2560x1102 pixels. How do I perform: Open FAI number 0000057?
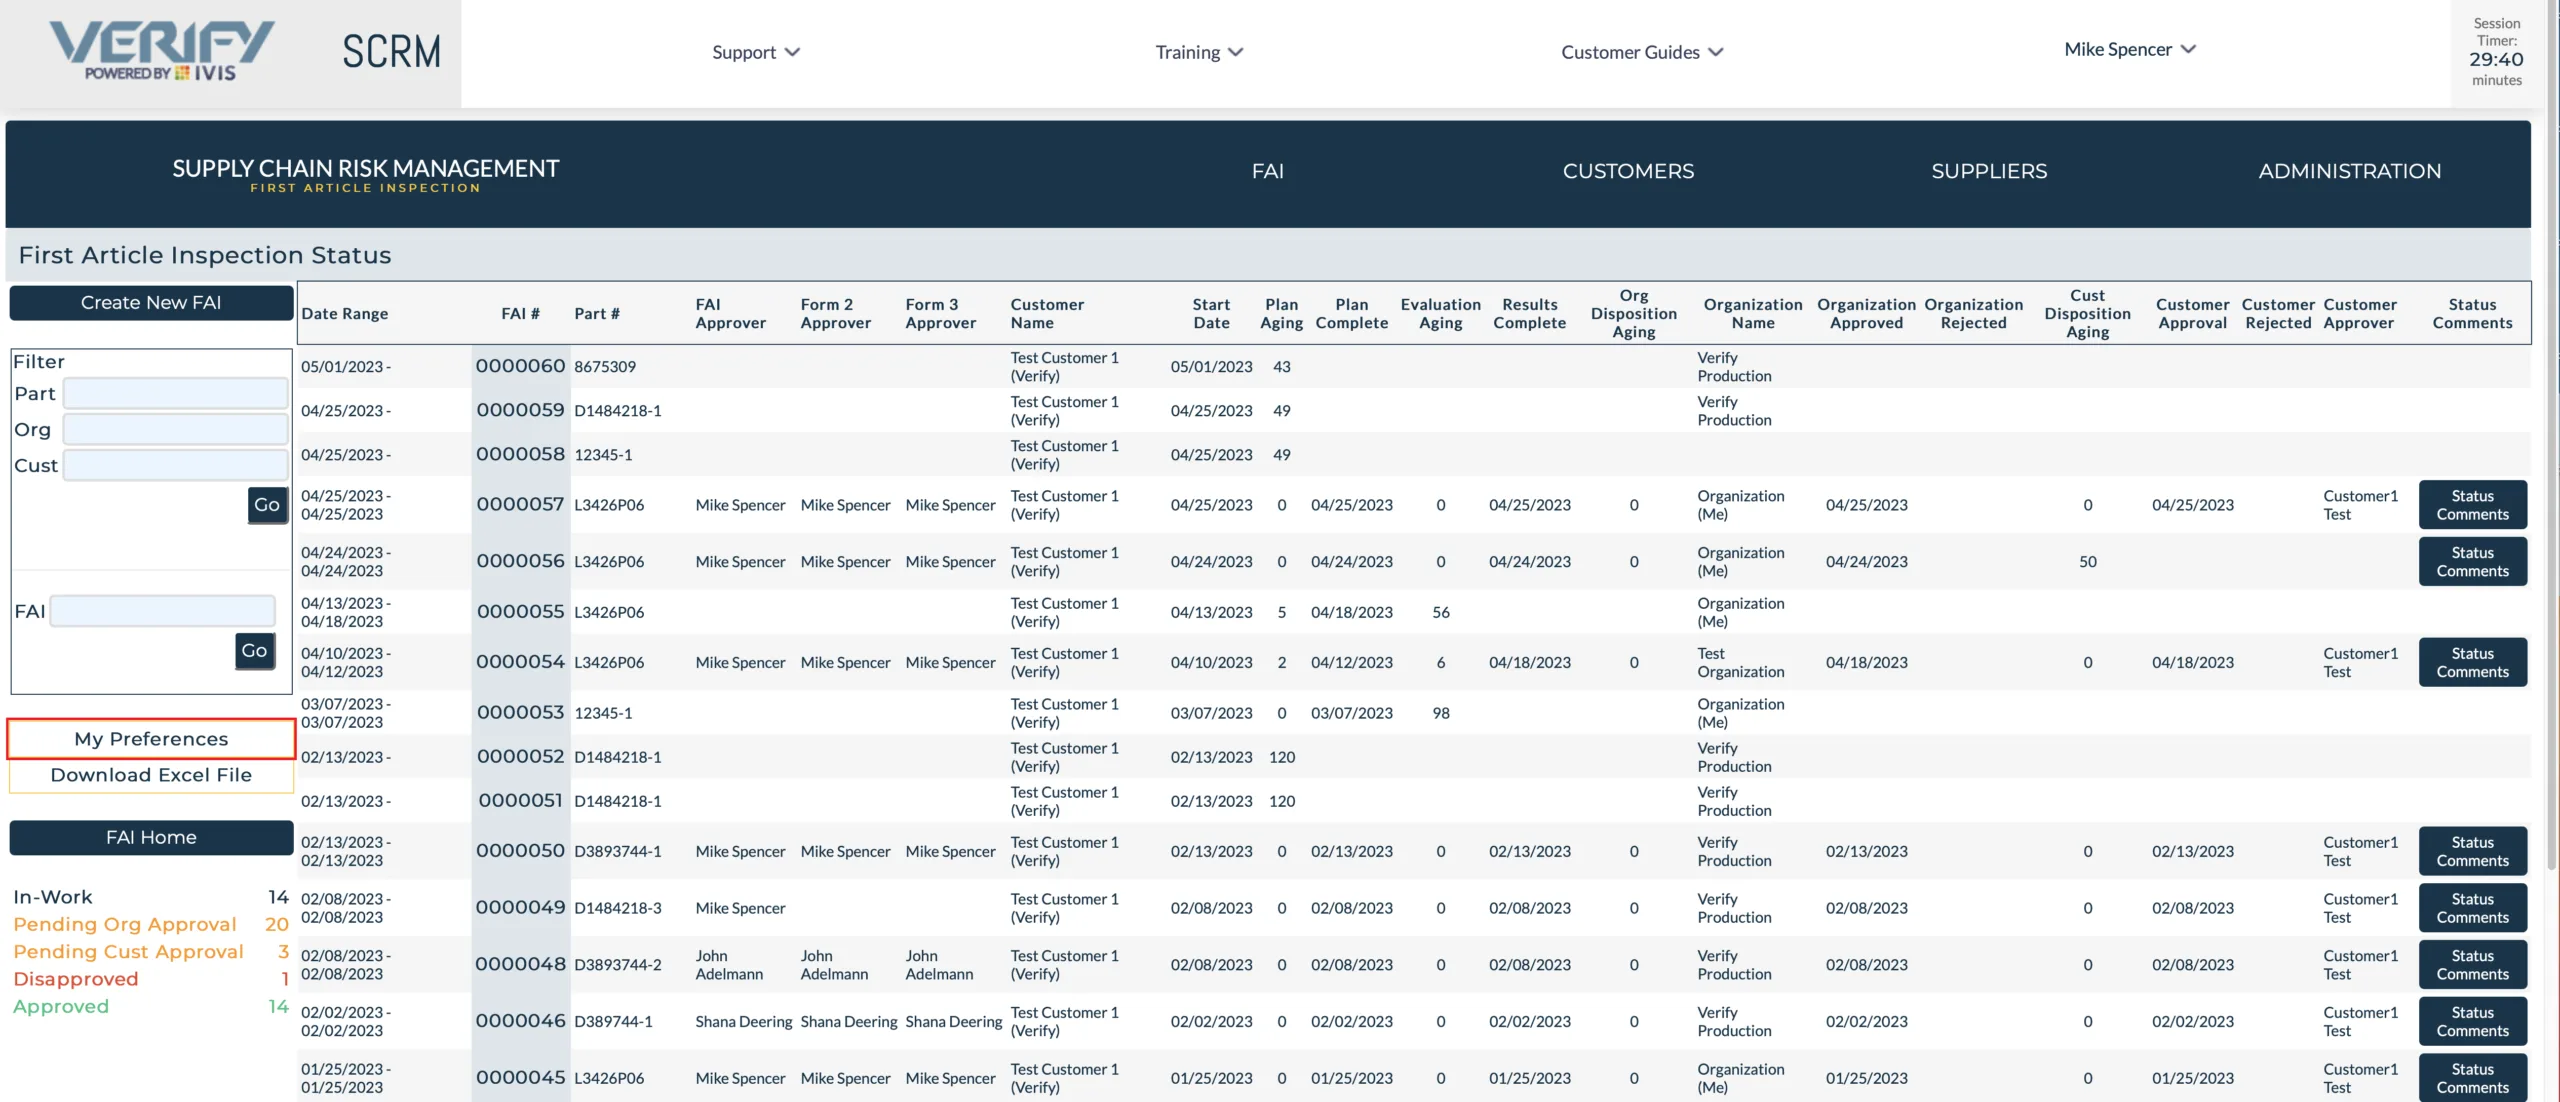tap(520, 505)
